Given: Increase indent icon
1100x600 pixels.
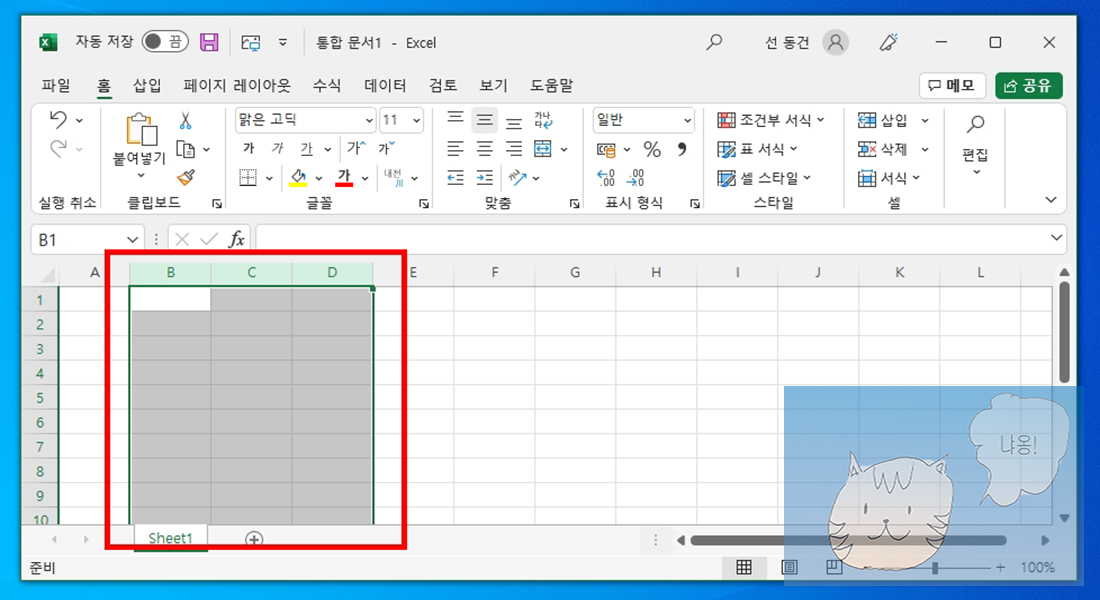Looking at the screenshot, I should pos(485,178).
